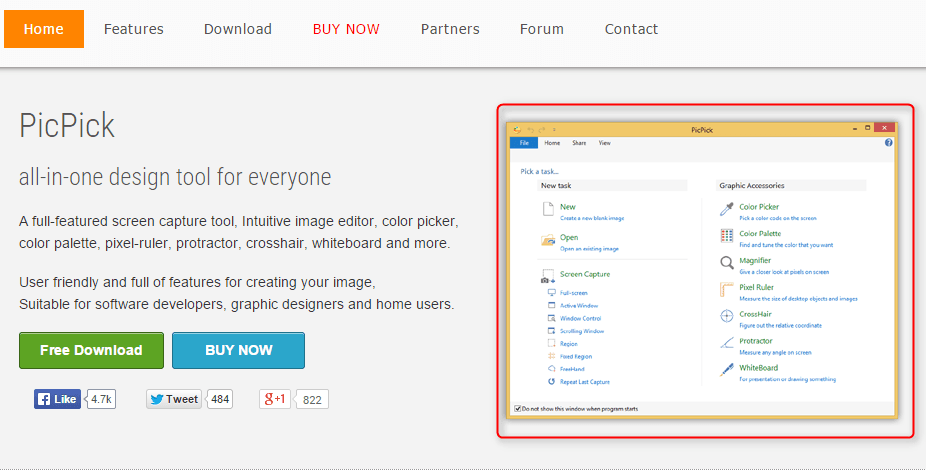The width and height of the screenshot is (926, 473).
Task: Click the blue BUY NOW button
Action: 238,350
